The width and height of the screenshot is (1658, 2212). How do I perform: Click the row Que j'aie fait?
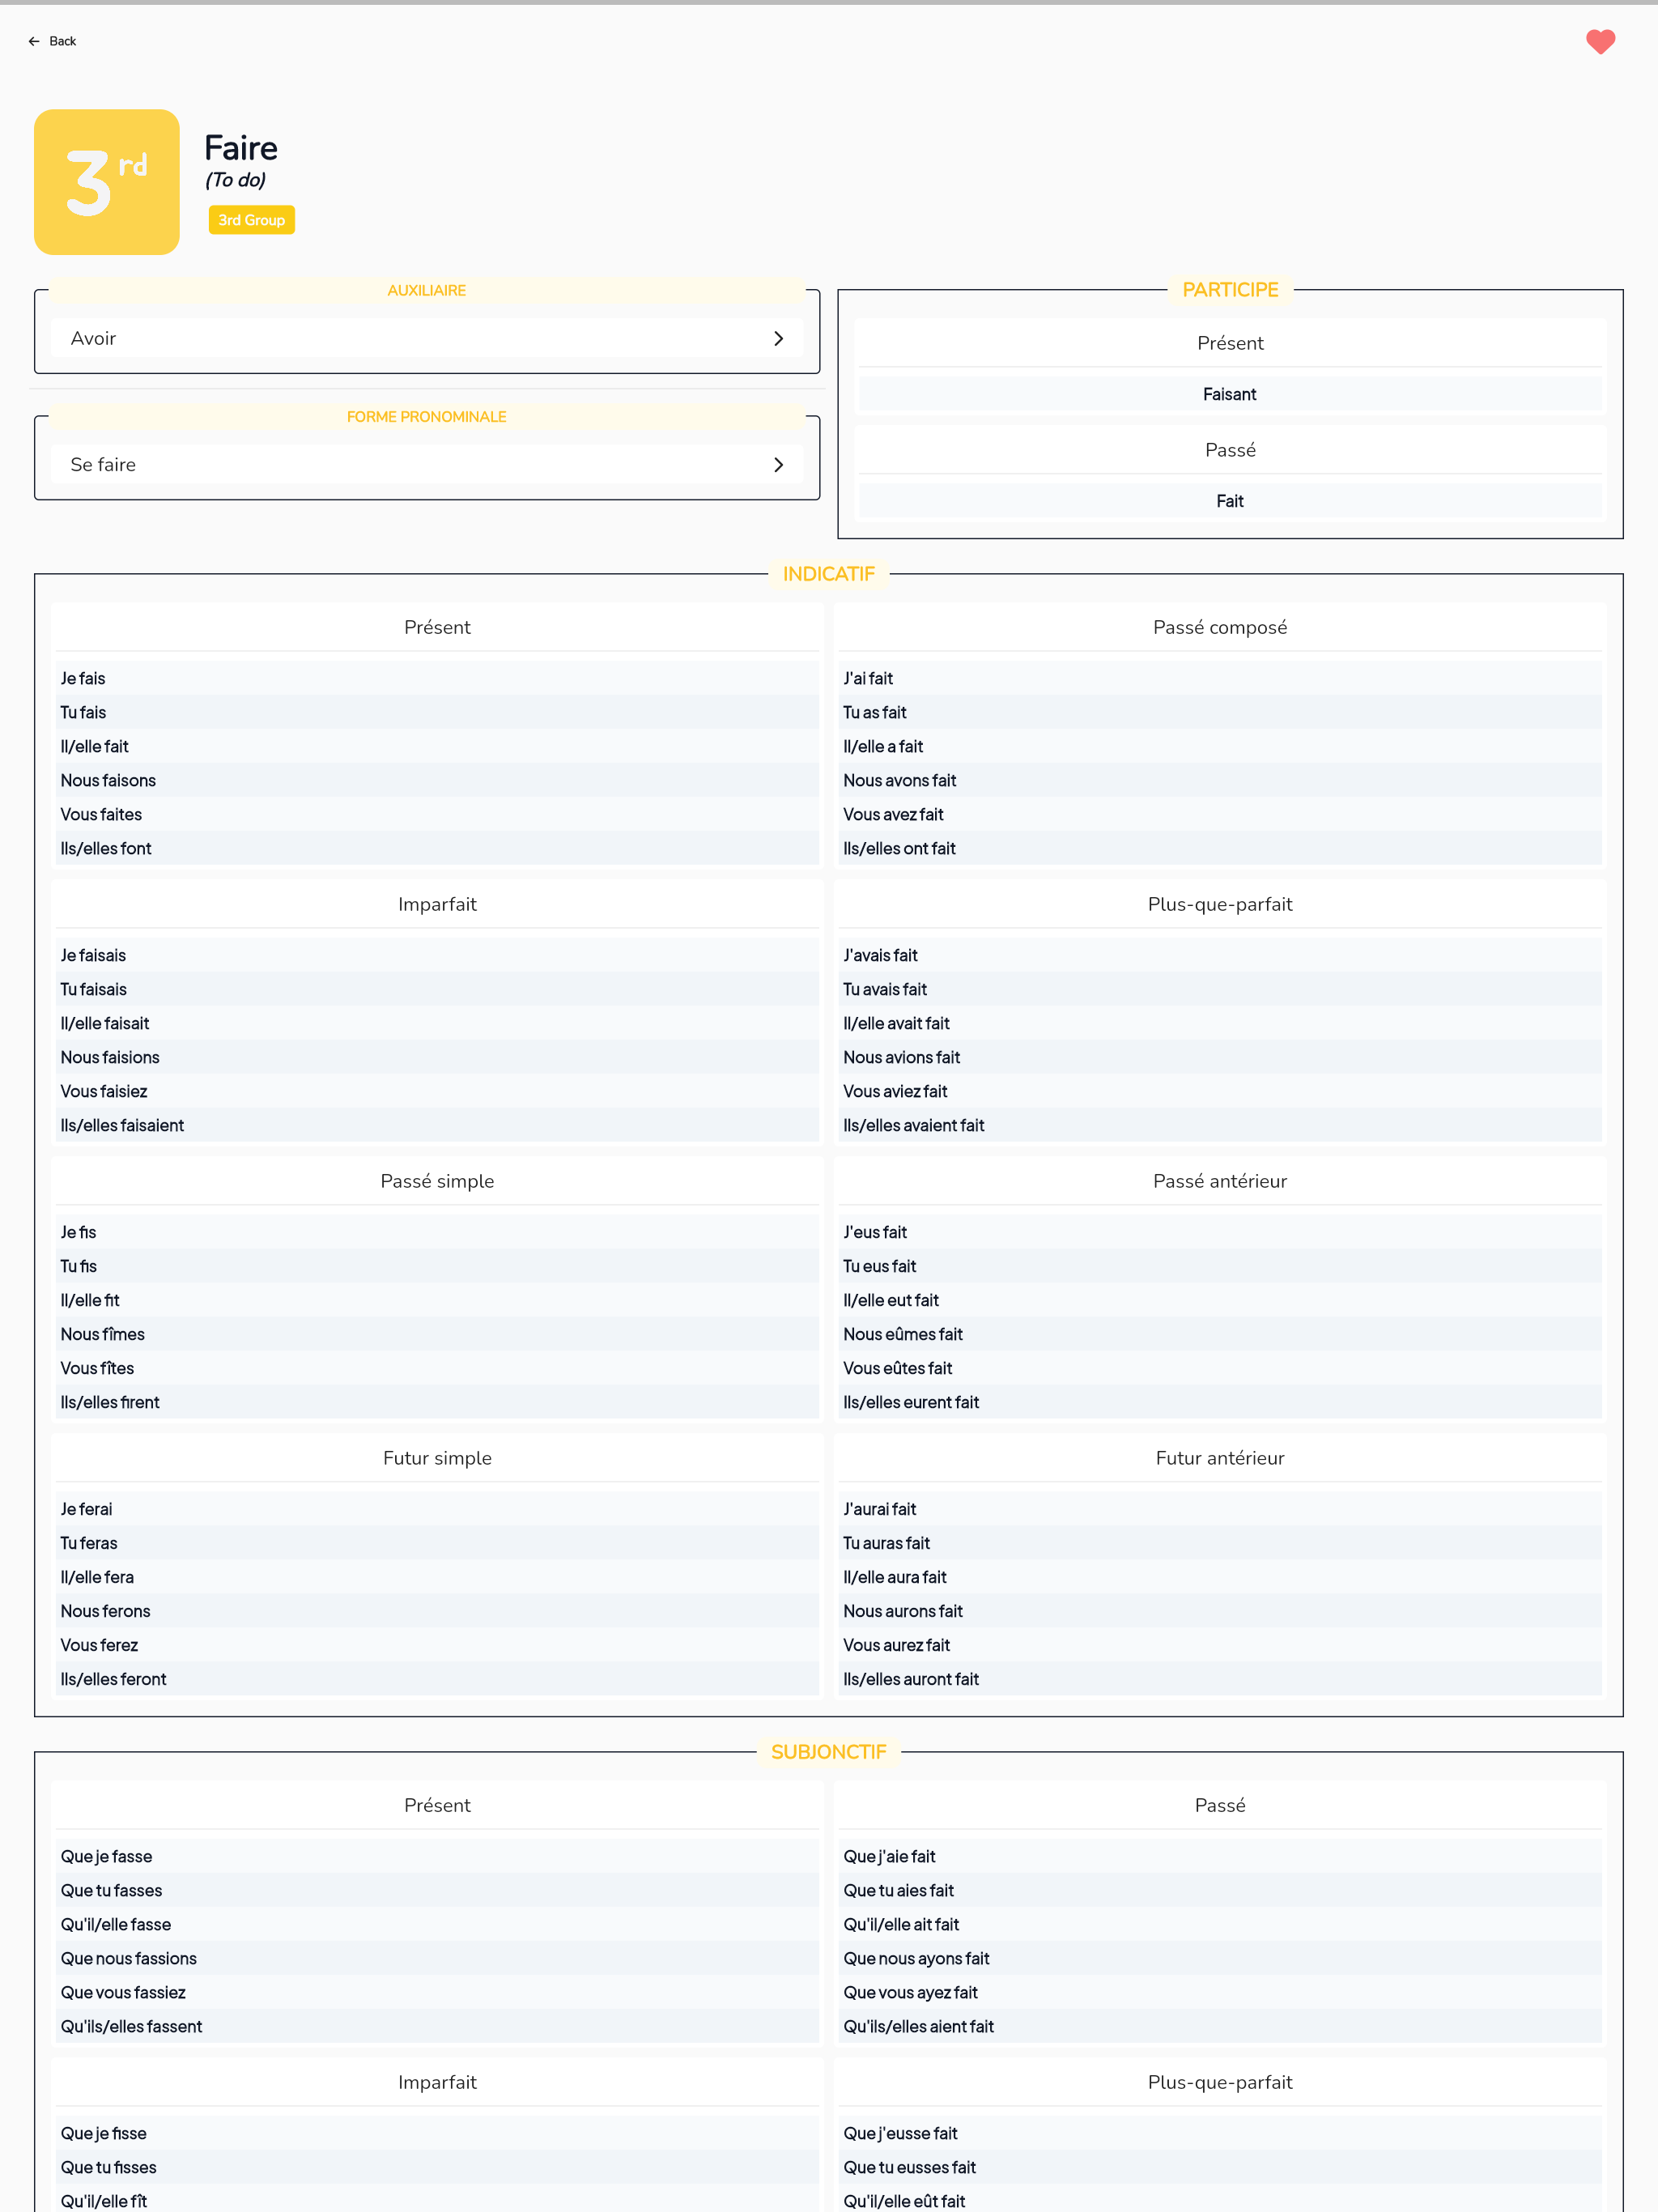[1220, 1856]
